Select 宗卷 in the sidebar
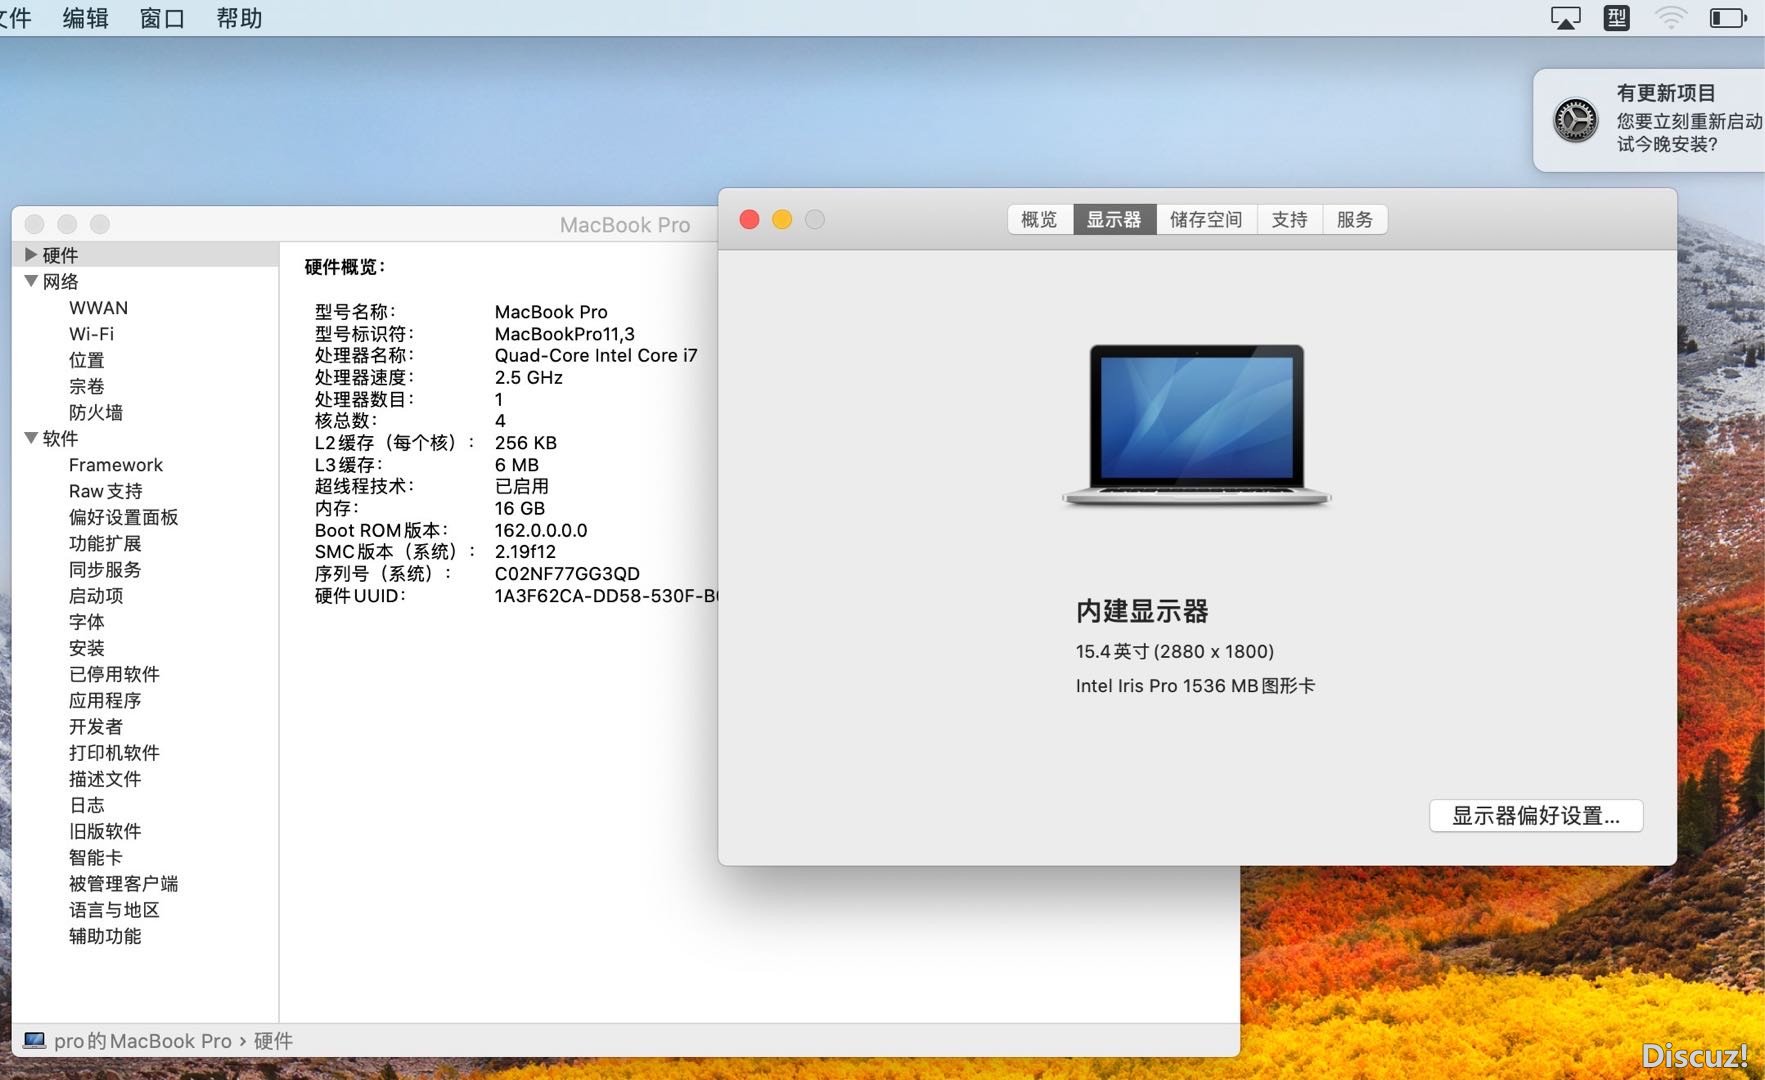Viewport: 1765px width, 1080px height. pyautogui.click(x=86, y=386)
